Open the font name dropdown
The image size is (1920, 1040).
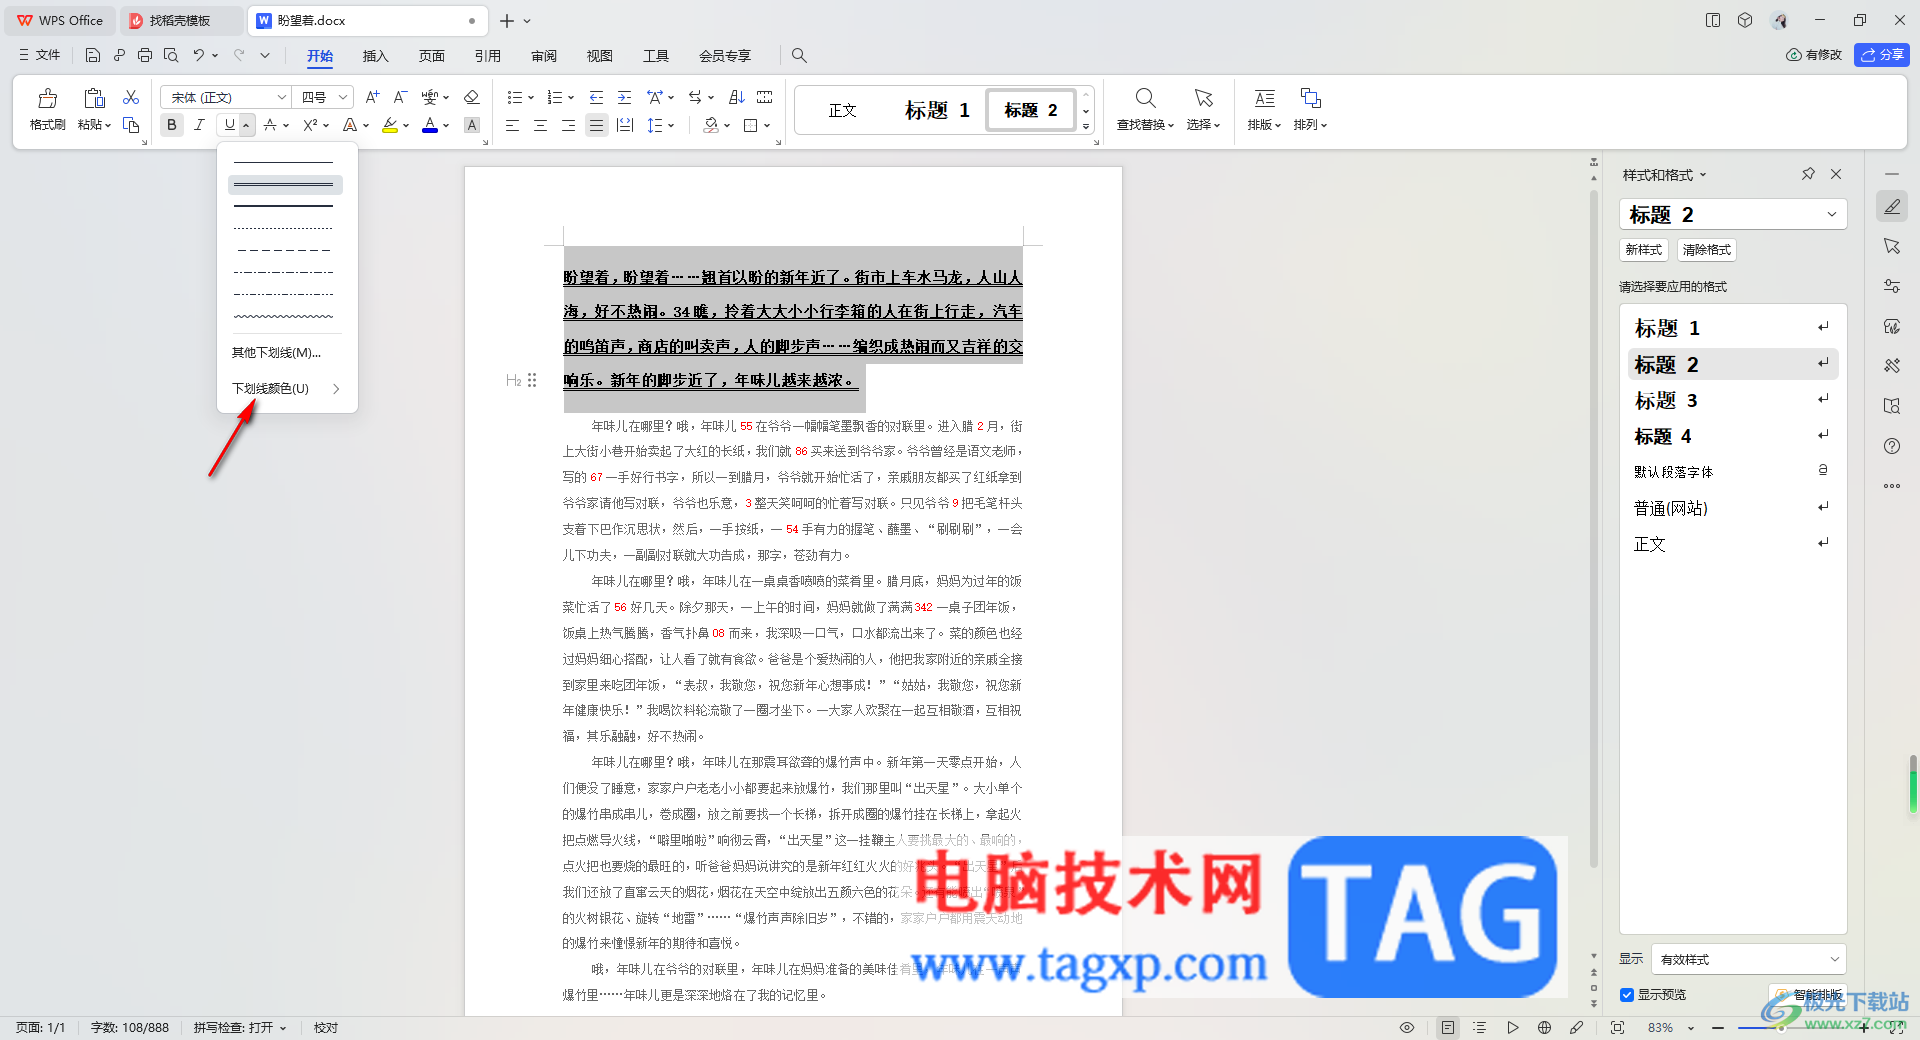coord(282,97)
